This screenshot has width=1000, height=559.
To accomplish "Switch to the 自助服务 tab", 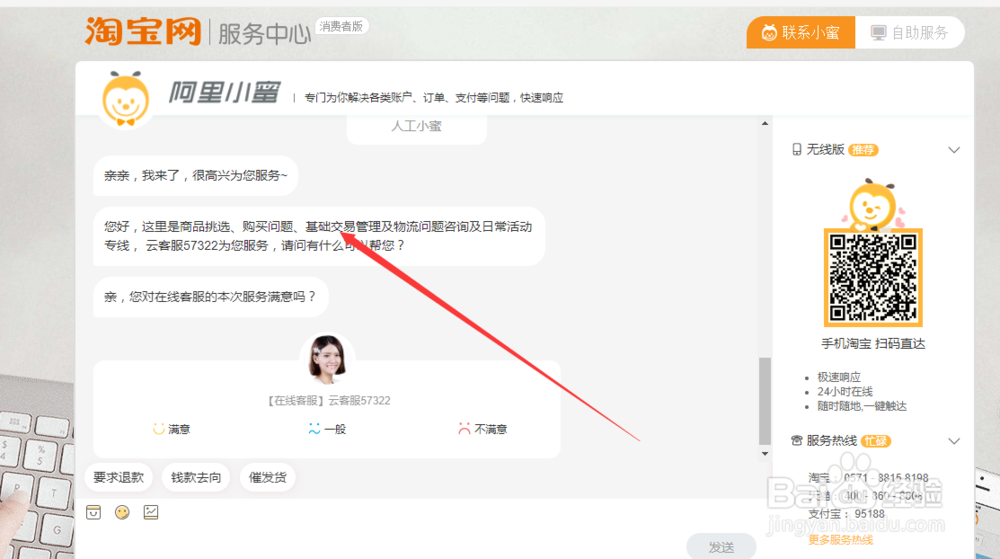I will pos(910,33).
